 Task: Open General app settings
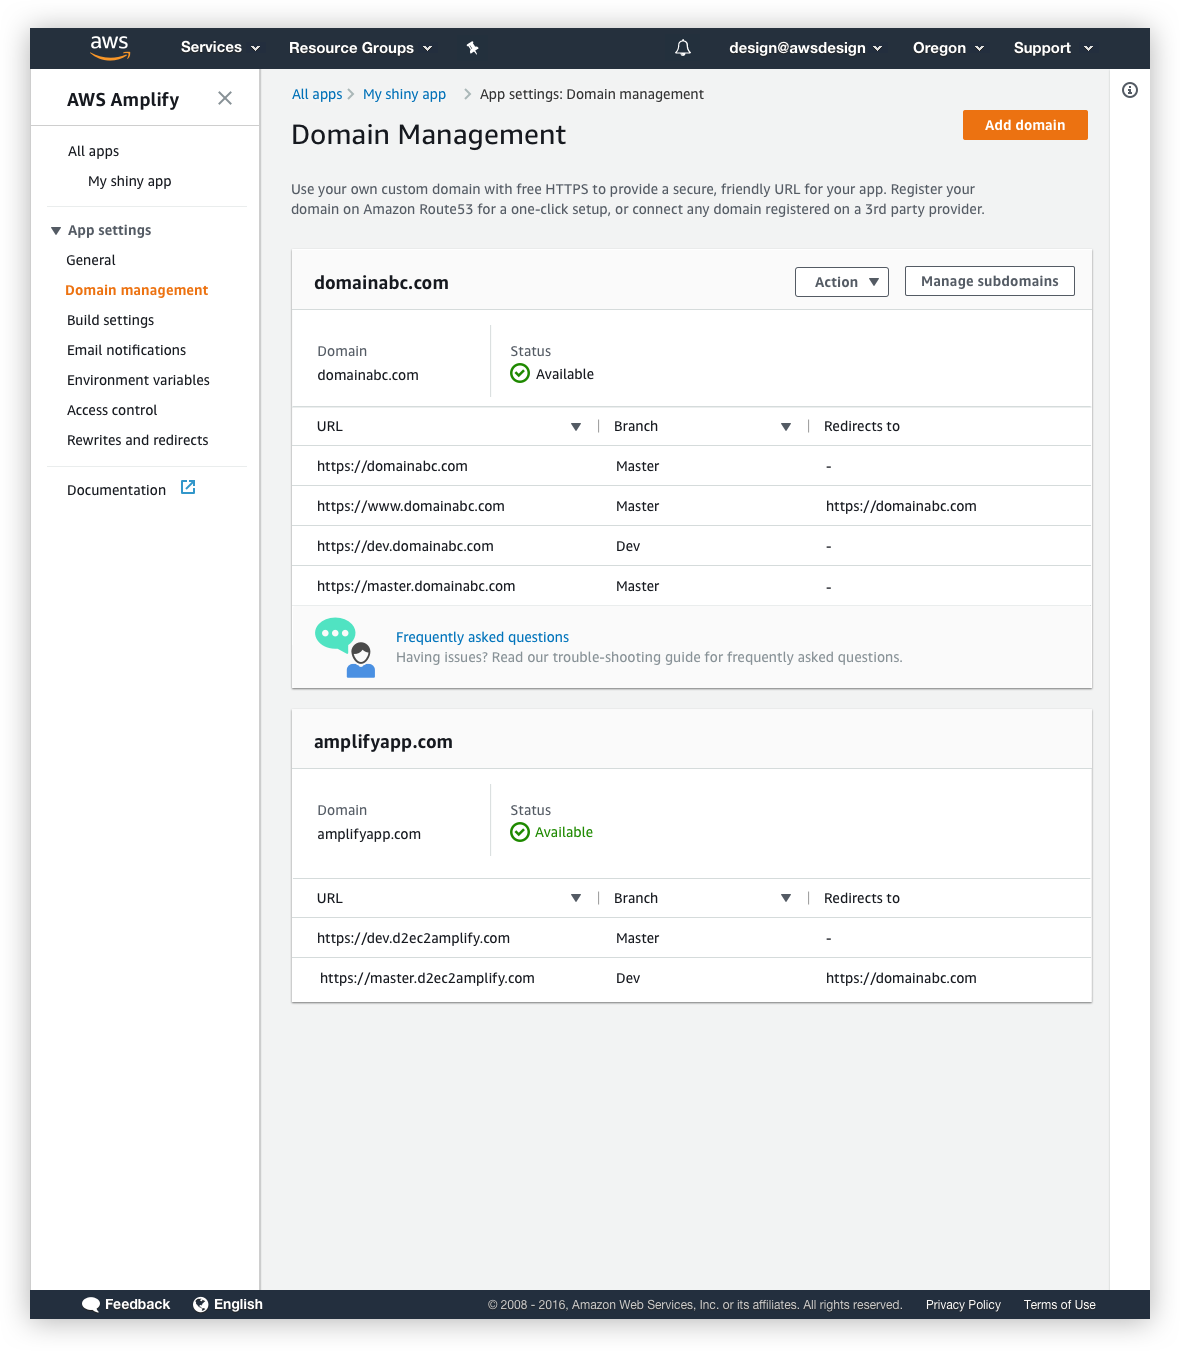pos(91,260)
